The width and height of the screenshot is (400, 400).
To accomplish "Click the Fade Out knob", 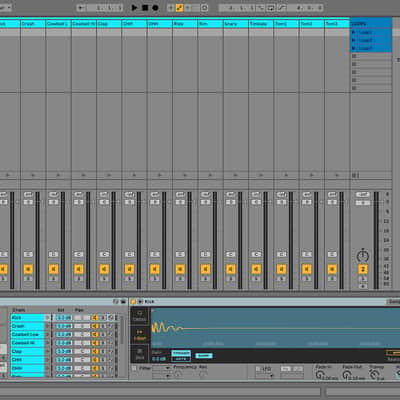I will [x=347, y=375].
